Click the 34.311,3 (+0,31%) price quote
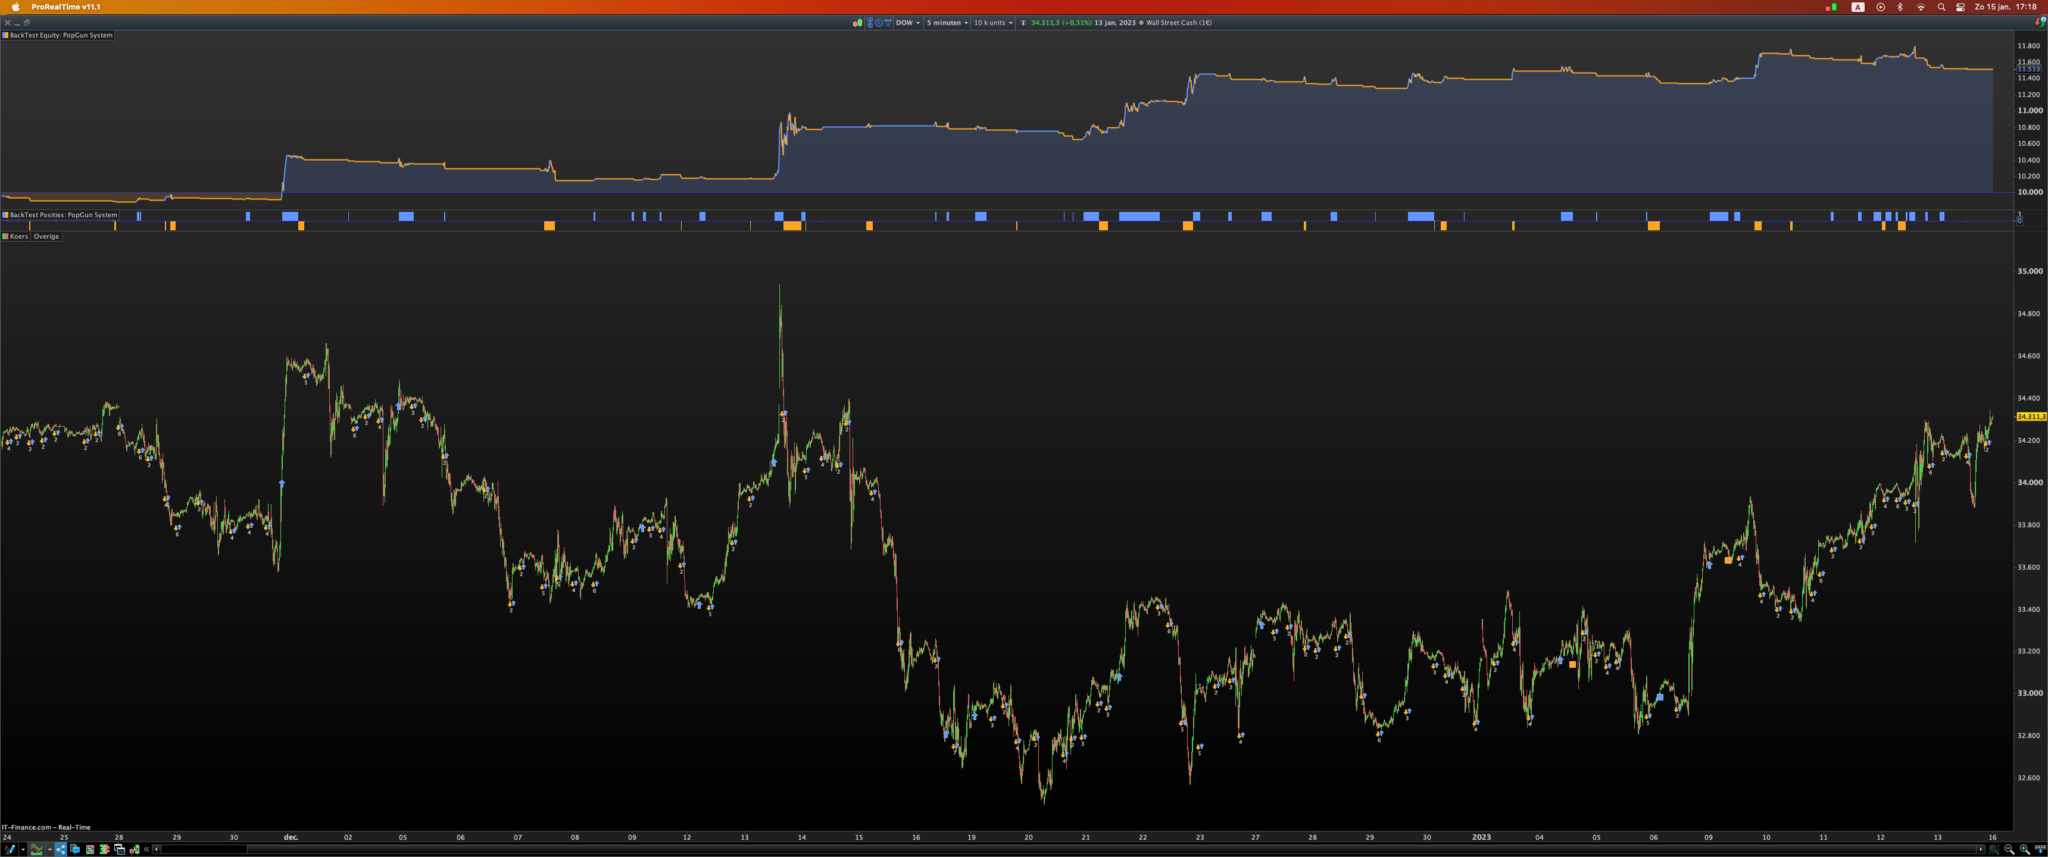This screenshot has width=2048, height=857. click(x=1061, y=23)
